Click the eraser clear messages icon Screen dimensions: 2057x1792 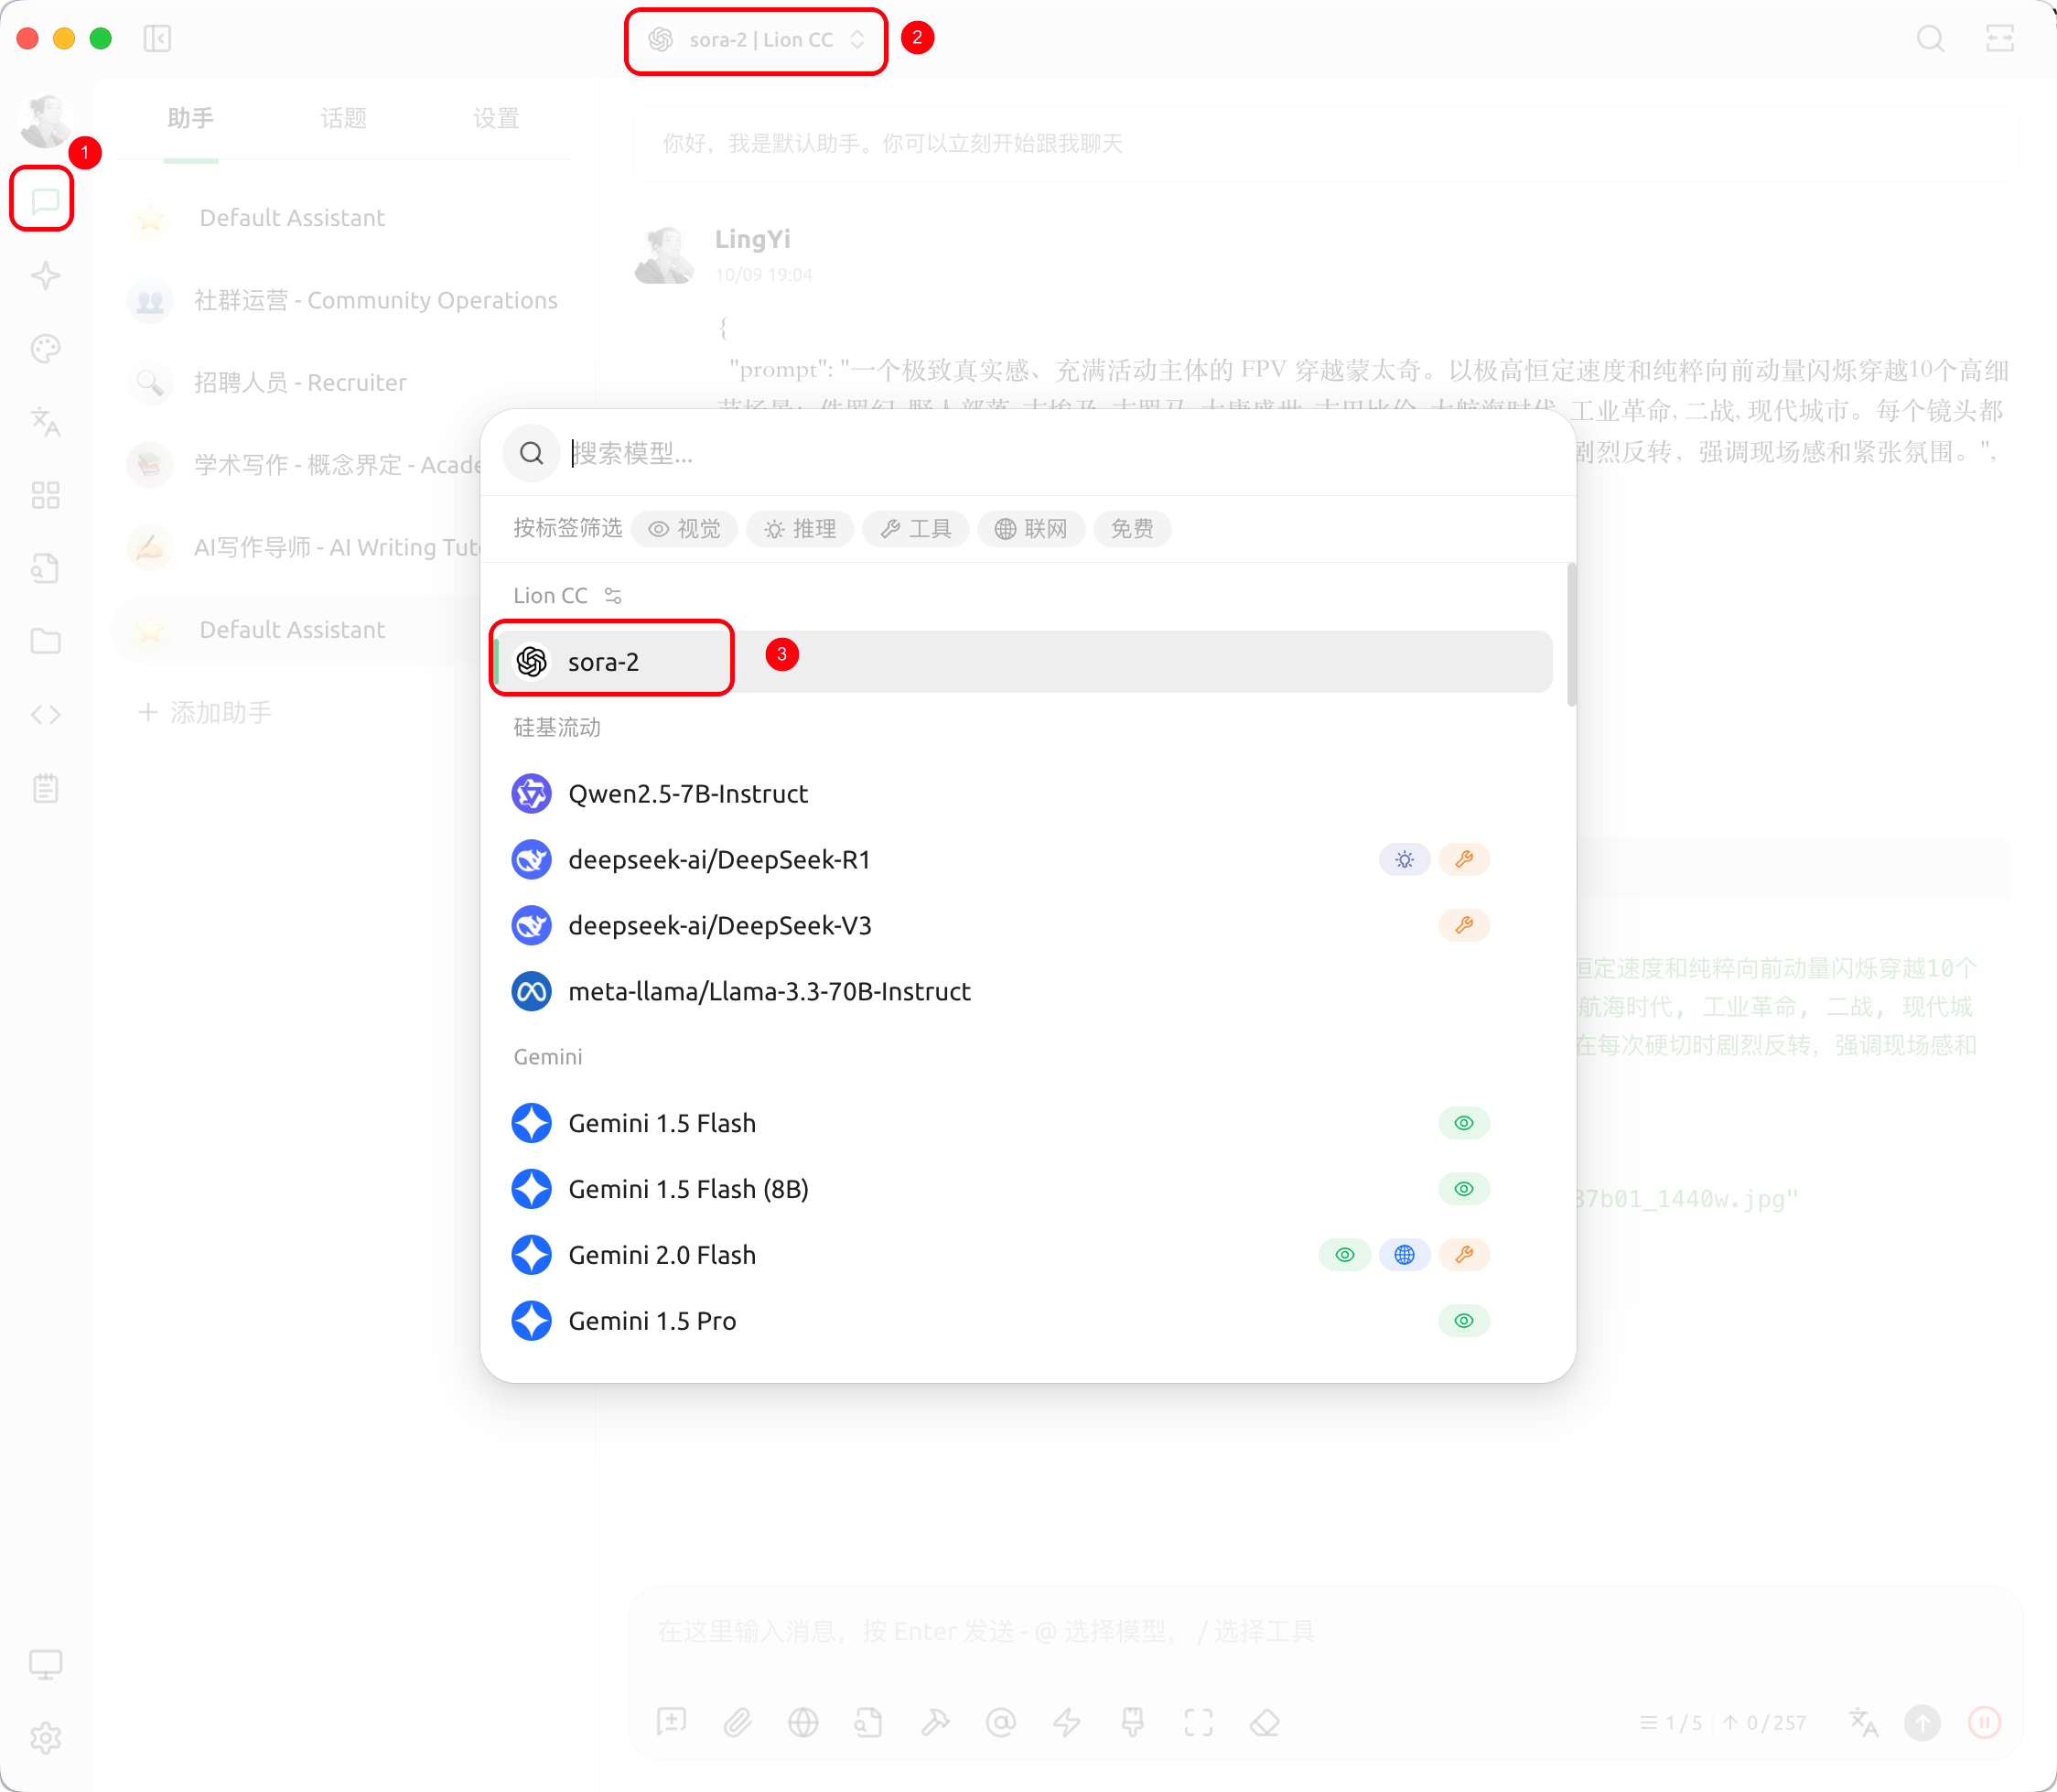point(1264,1722)
